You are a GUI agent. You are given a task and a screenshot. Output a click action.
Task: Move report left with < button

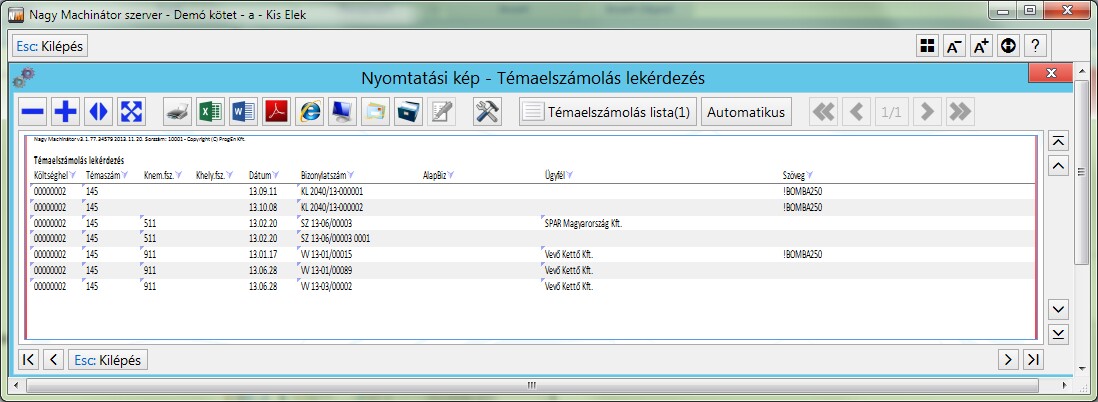tap(53, 360)
